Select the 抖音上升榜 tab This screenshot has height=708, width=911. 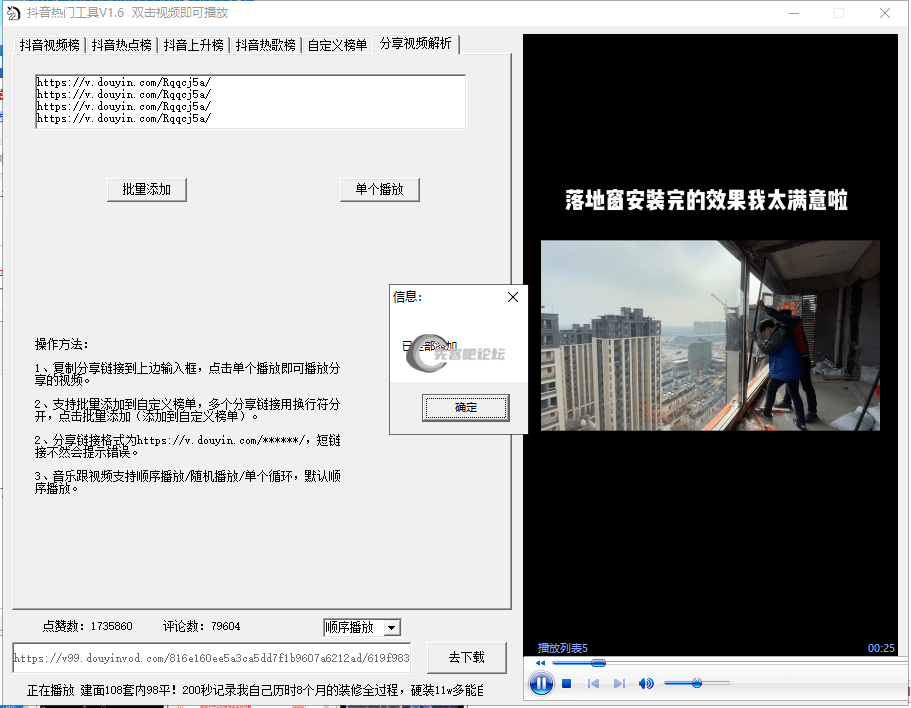point(193,45)
